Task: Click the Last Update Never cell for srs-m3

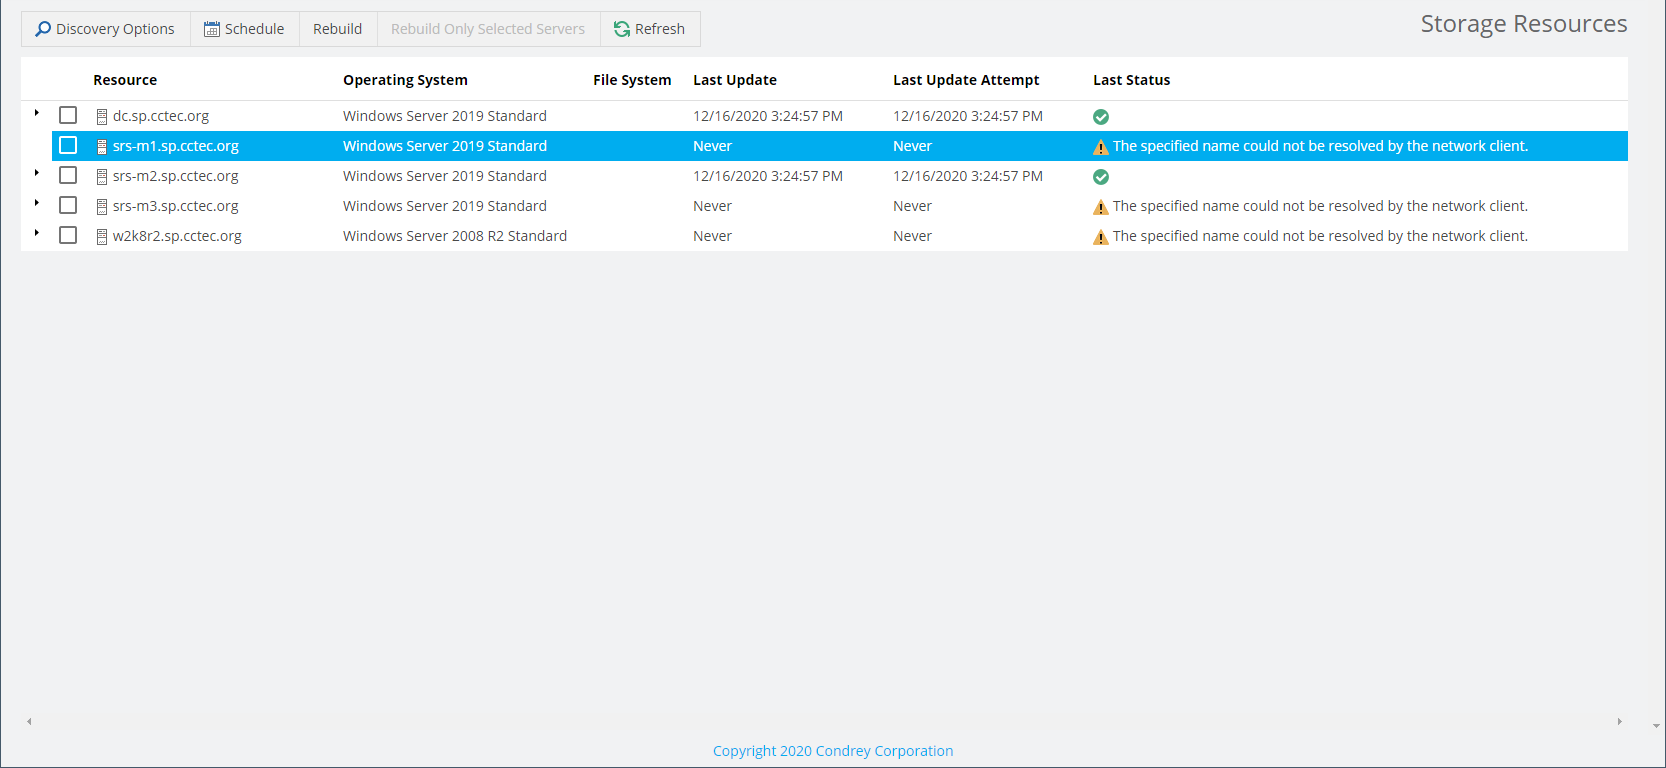Action: 712,206
